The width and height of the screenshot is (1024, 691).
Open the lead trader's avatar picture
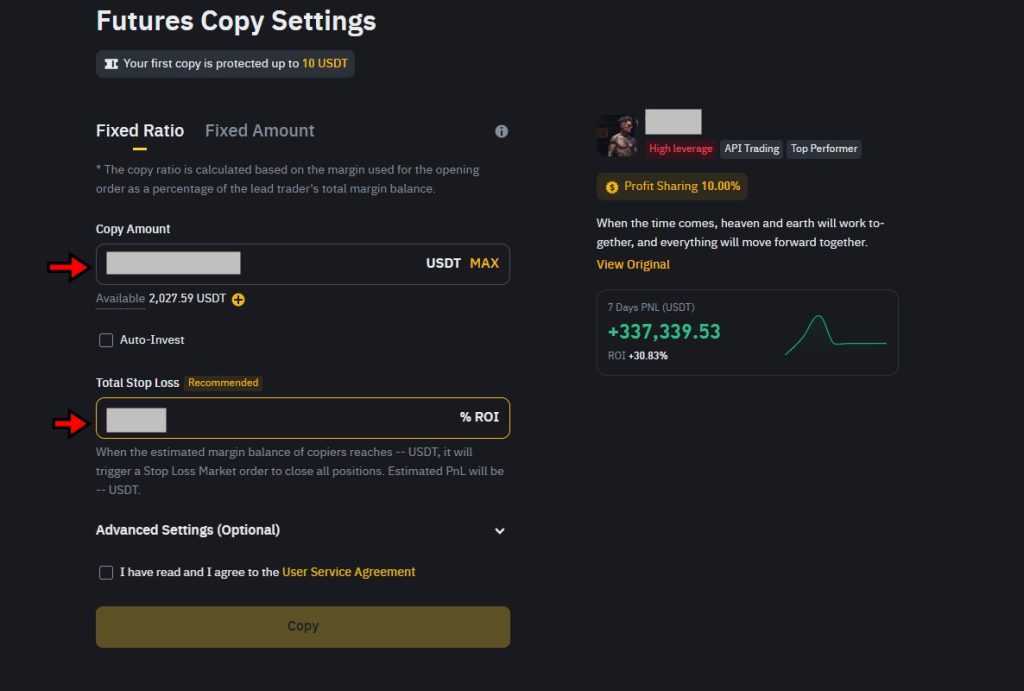617,136
